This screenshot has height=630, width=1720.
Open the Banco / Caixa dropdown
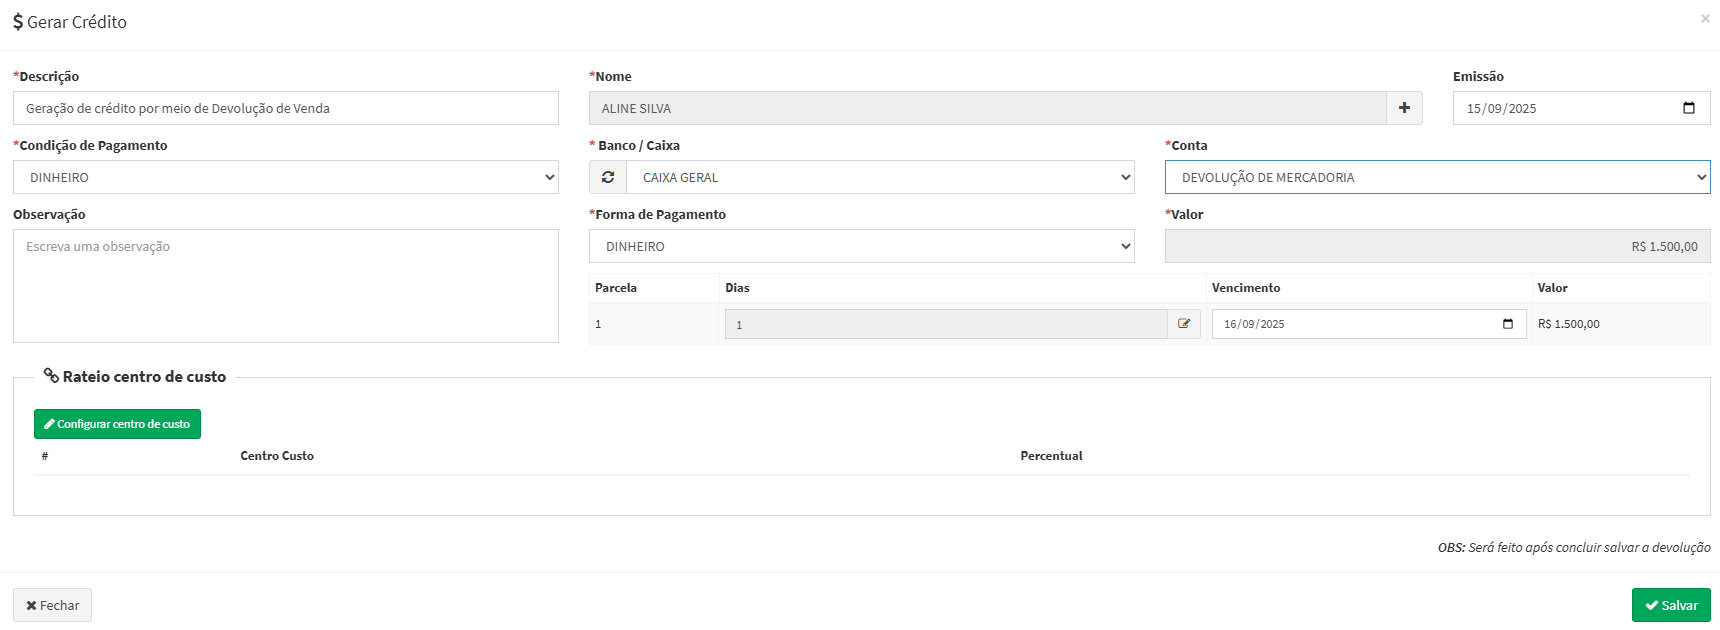click(880, 177)
